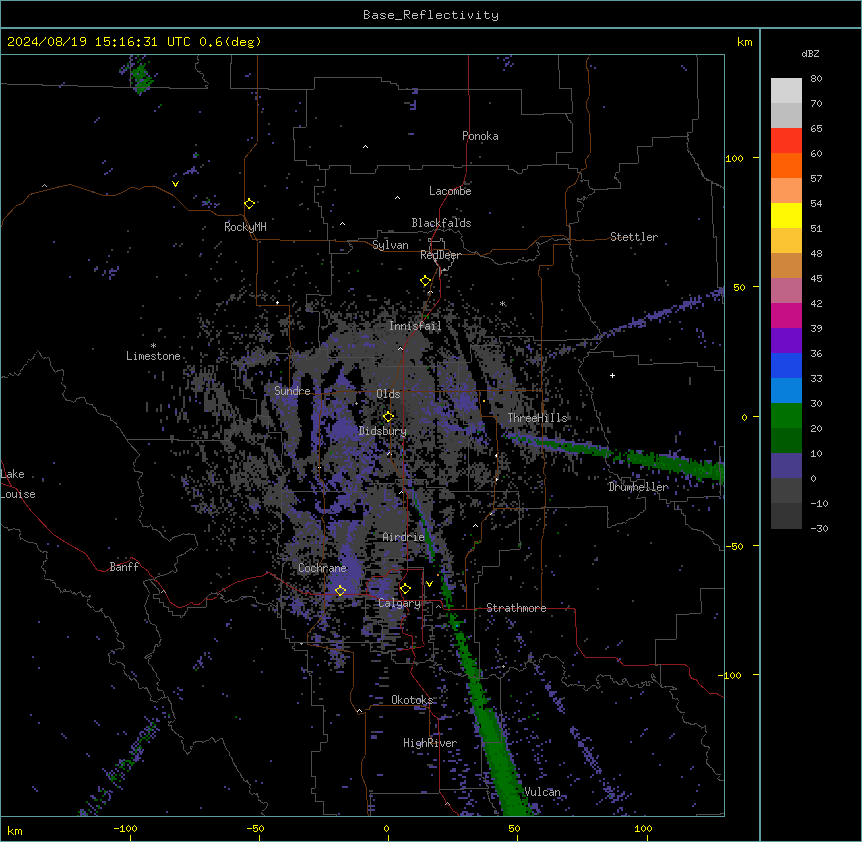Image resolution: width=862 pixels, height=842 pixels.
Task: Click the 50 tick on right axis
Action: [739, 287]
